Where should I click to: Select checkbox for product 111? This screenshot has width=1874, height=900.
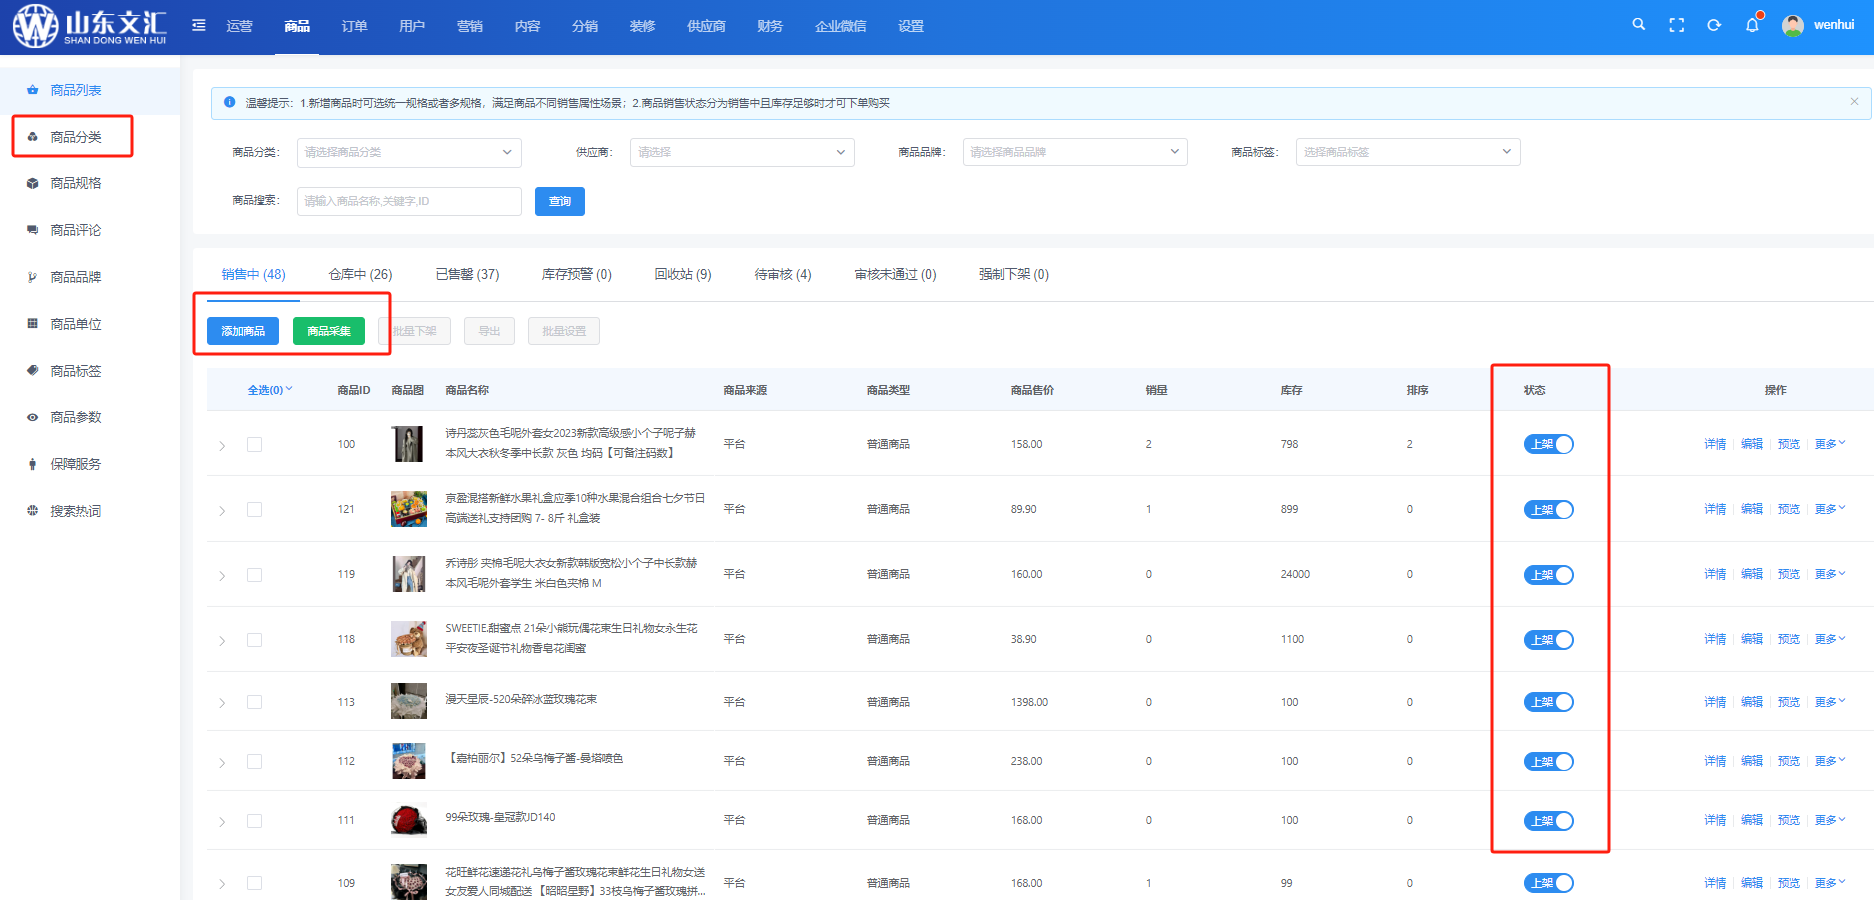tap(255, 820)
